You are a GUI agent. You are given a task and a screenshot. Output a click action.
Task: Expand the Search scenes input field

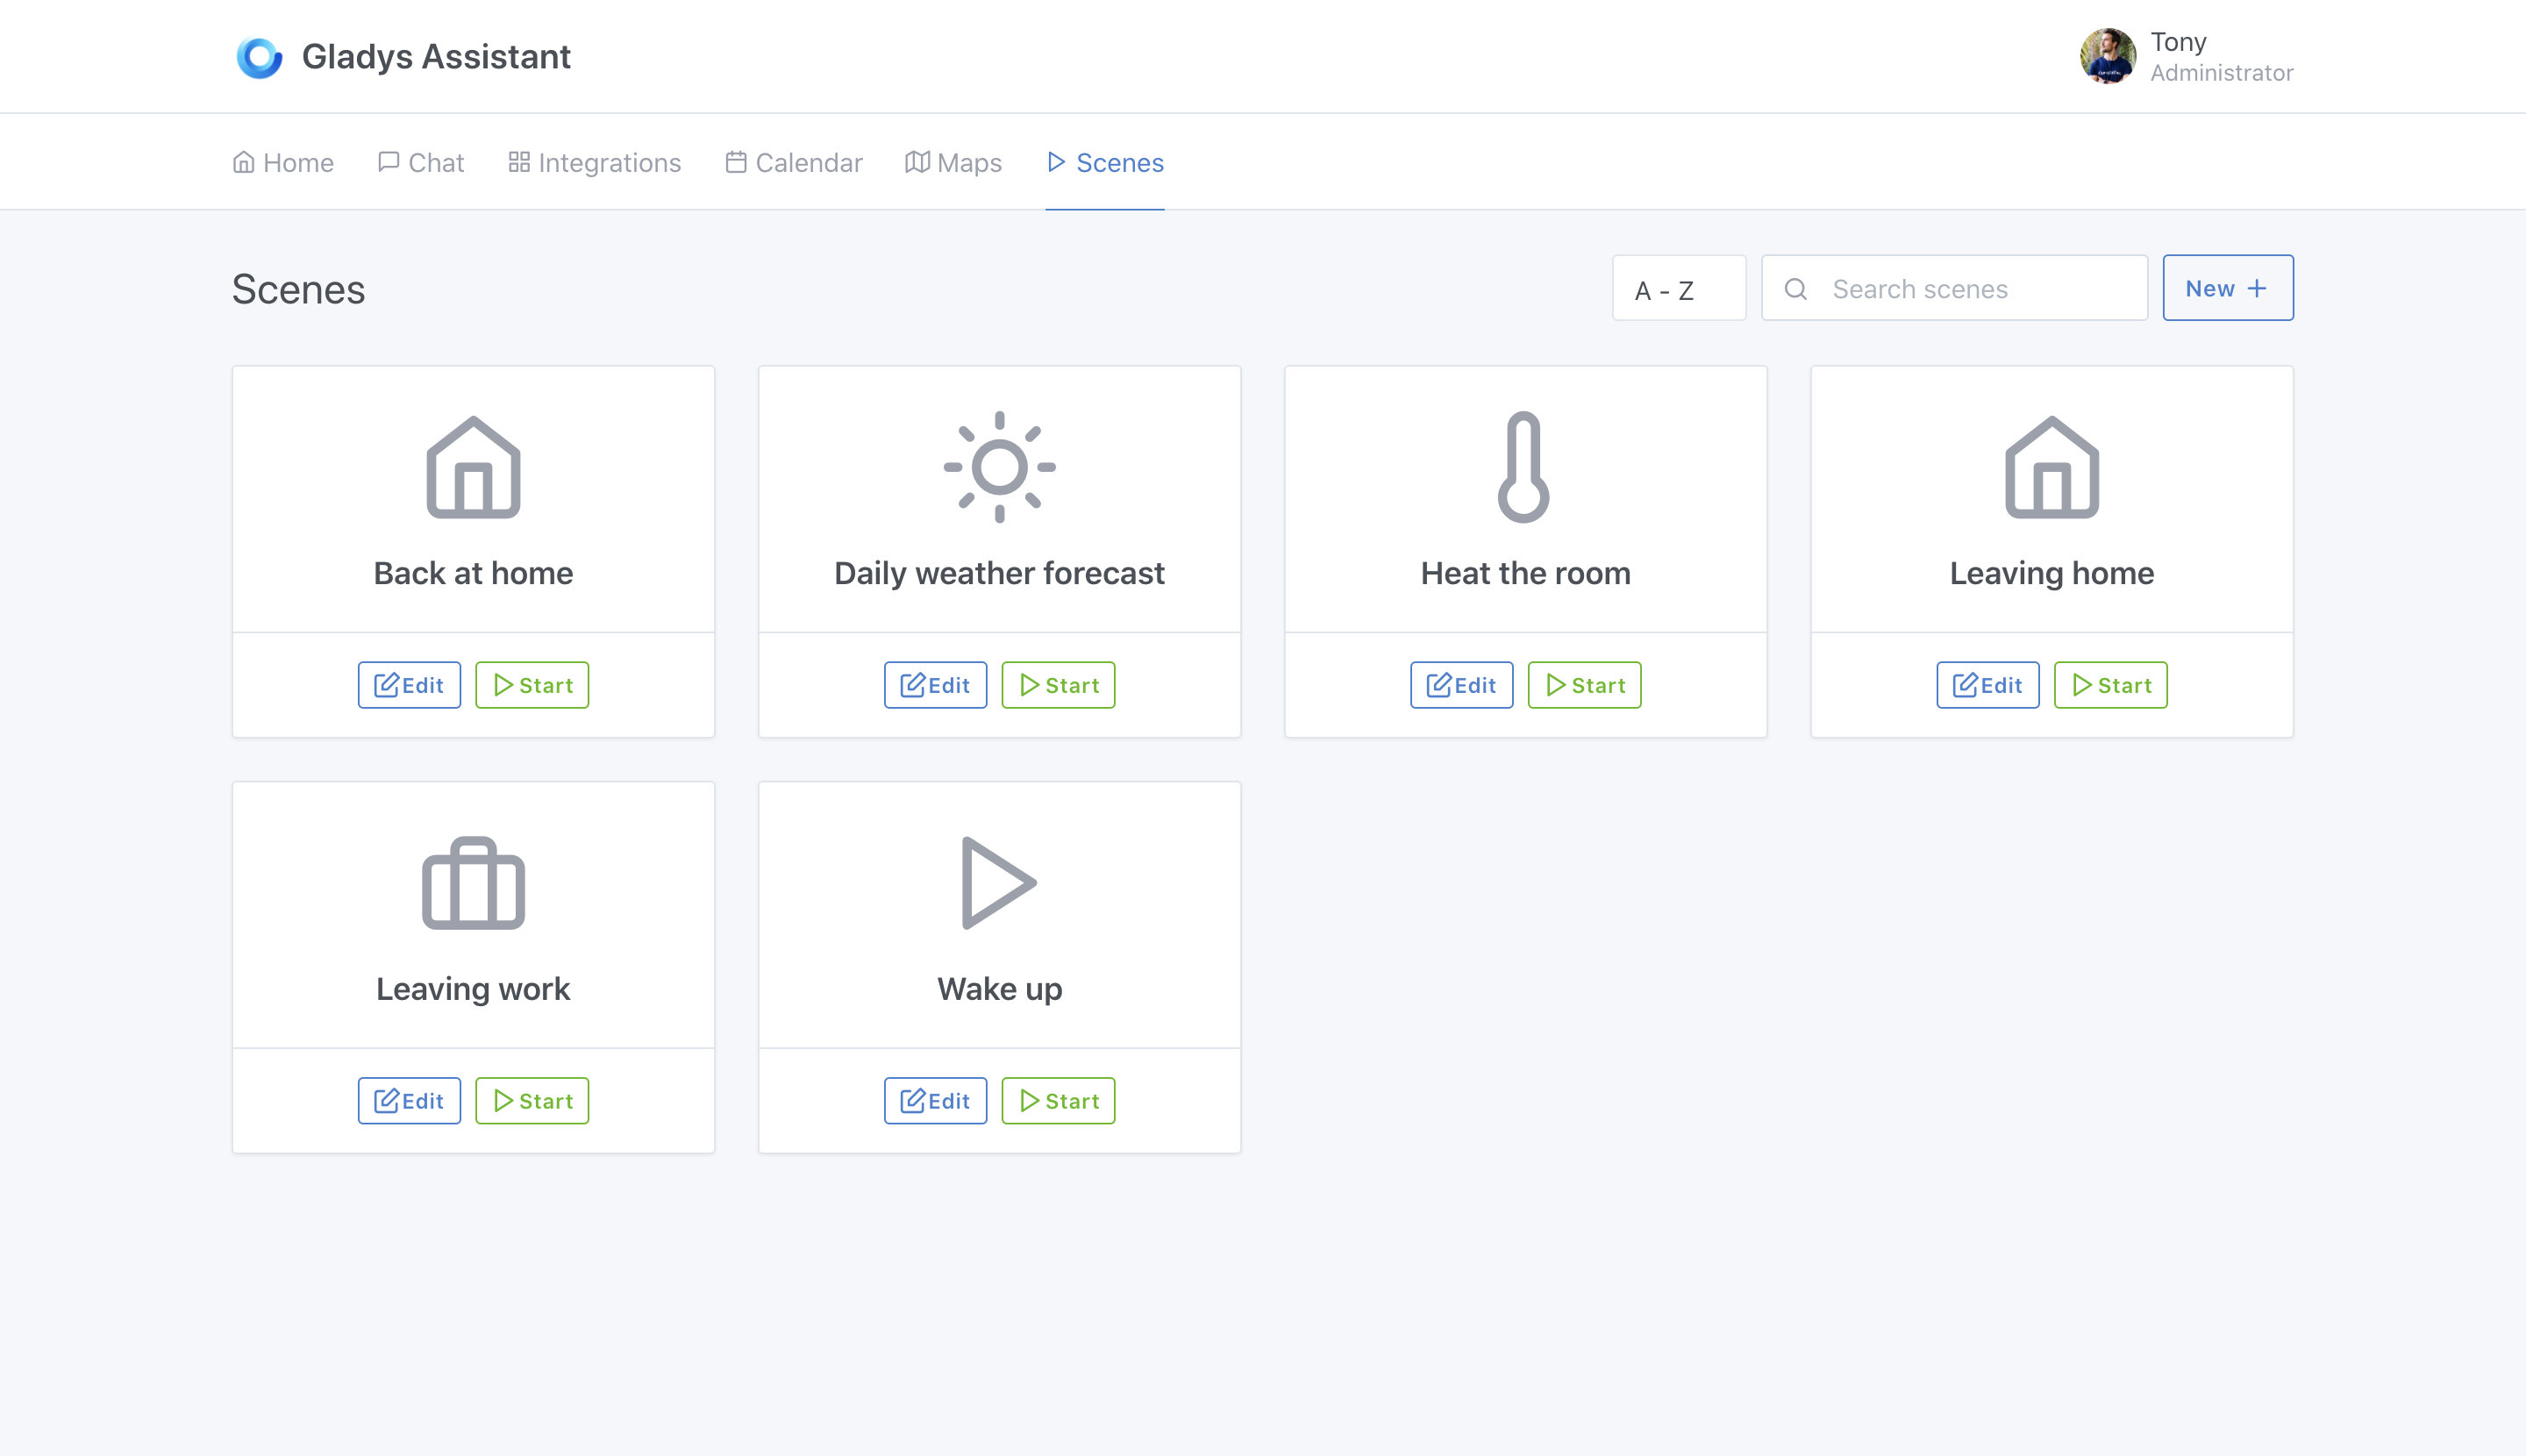(x=1953, y=288)
